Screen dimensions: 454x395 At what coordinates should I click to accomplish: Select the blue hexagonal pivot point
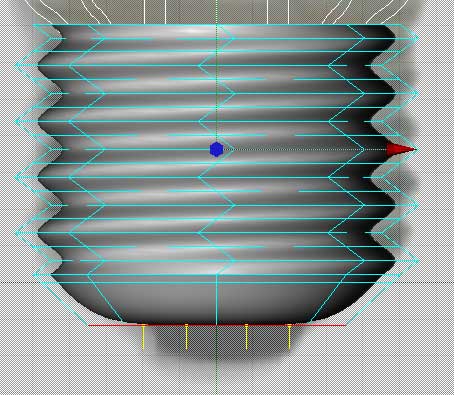[216, 149]
